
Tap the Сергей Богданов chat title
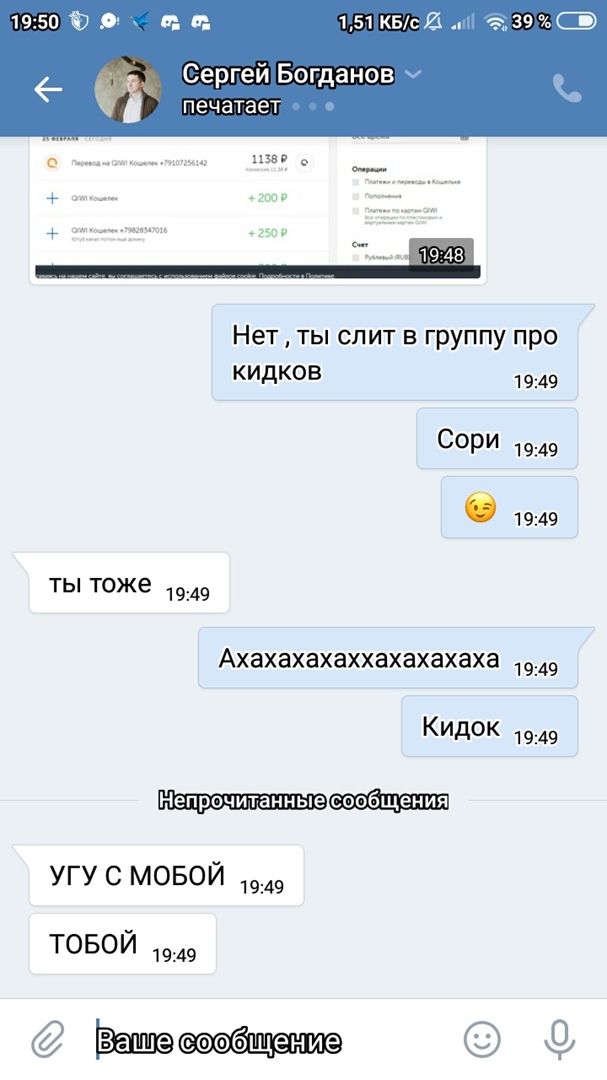click(288, 74)
